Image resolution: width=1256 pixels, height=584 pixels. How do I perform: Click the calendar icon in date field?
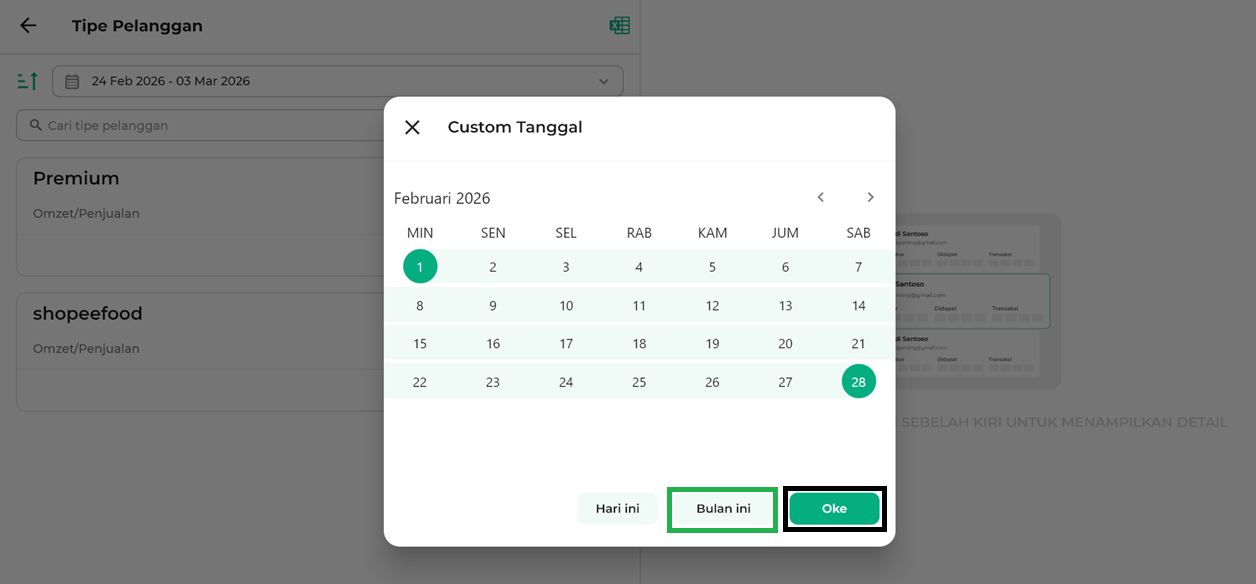pos(72,81)
